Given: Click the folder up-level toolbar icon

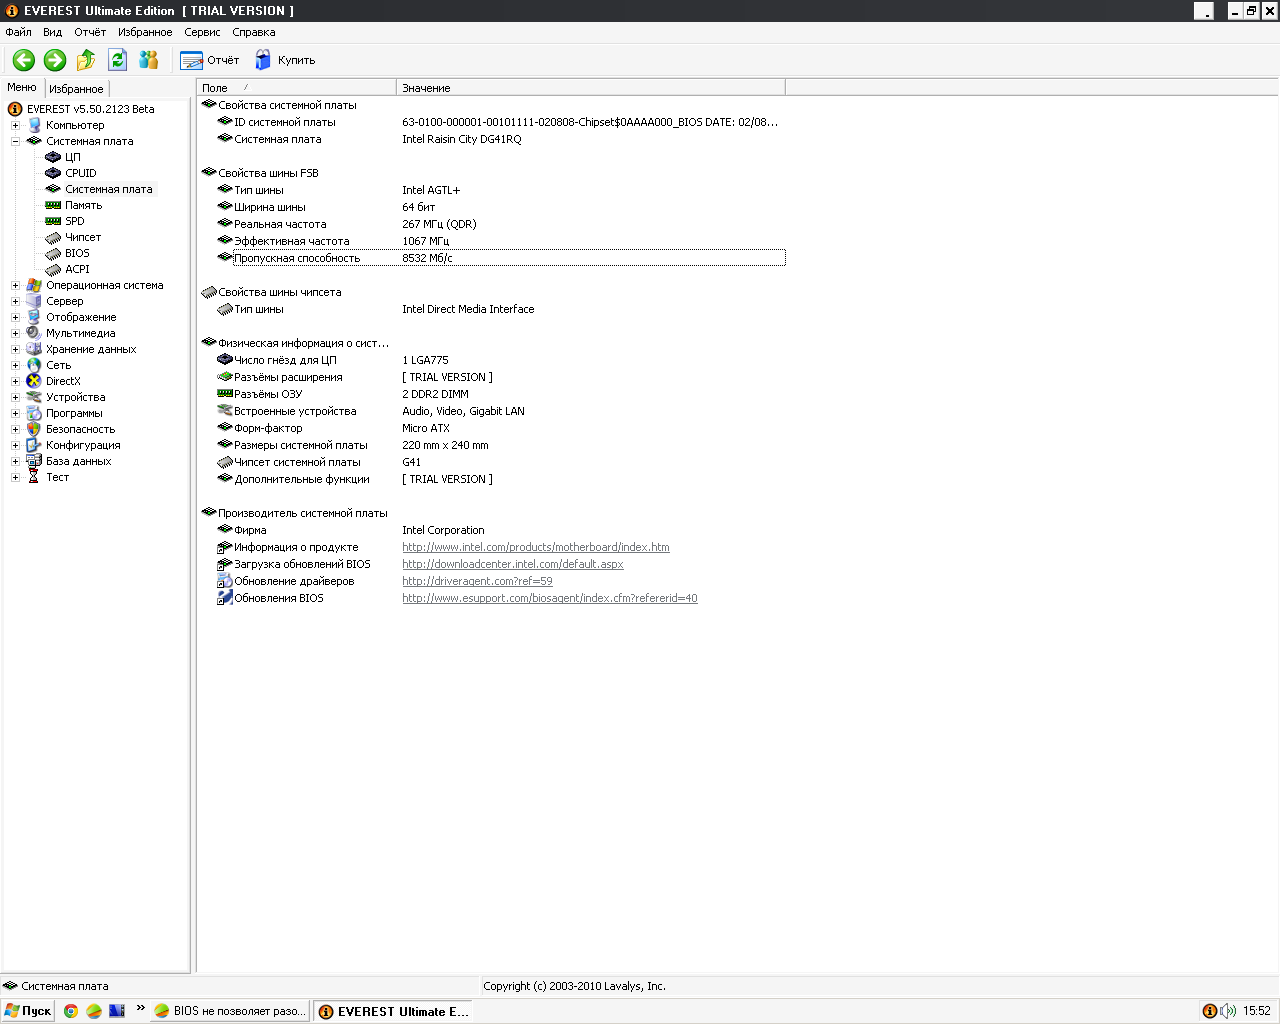Looking at the screenshot, I should coord(86,60).
